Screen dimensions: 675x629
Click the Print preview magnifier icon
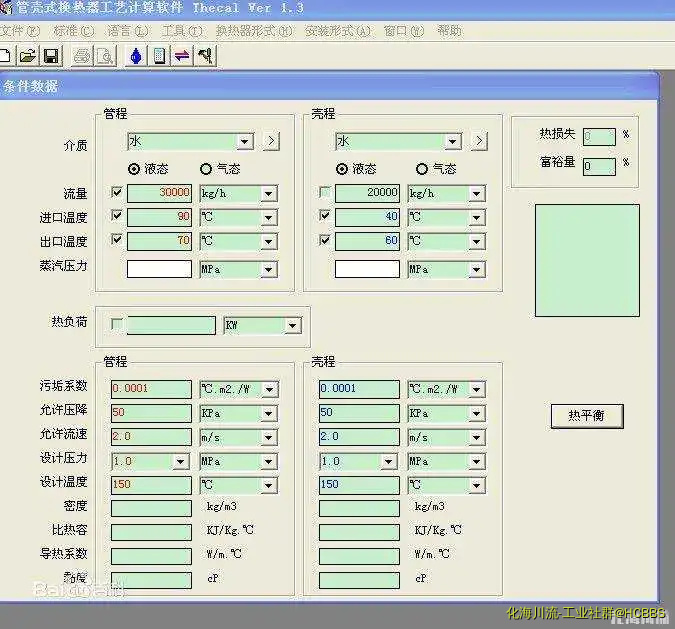[x=105, y=56]
